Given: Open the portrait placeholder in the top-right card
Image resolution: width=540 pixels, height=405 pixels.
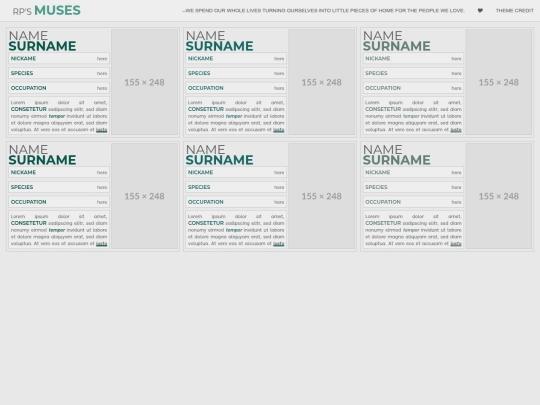Looking at the screenshot, I should point(499,82).
